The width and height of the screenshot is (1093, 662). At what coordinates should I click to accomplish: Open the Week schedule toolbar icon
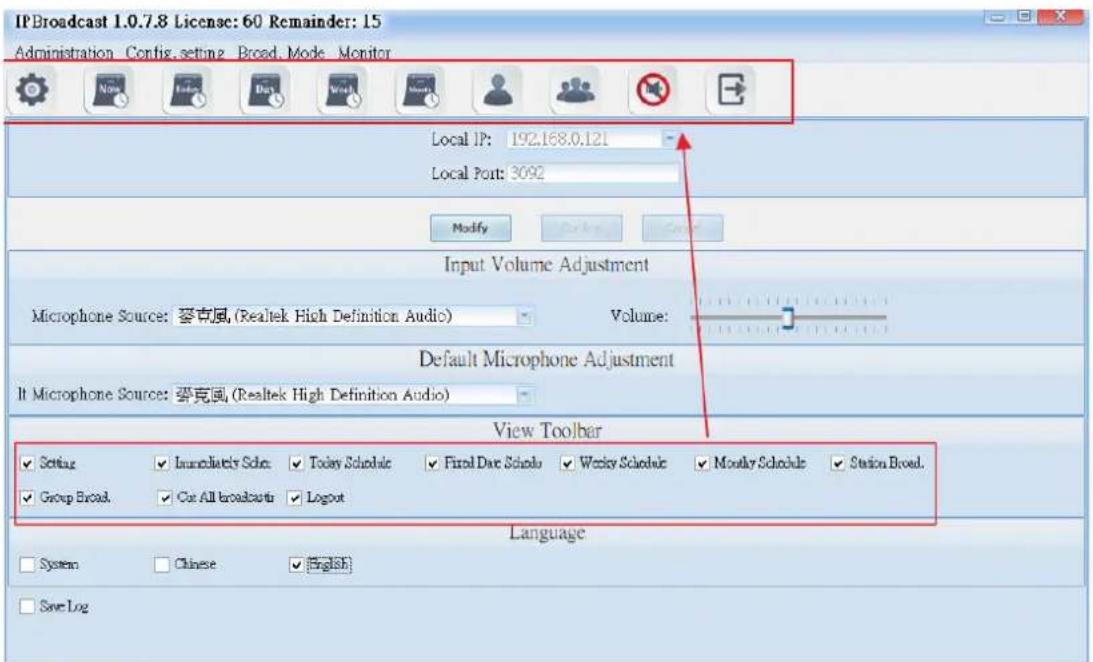(343, 90)
